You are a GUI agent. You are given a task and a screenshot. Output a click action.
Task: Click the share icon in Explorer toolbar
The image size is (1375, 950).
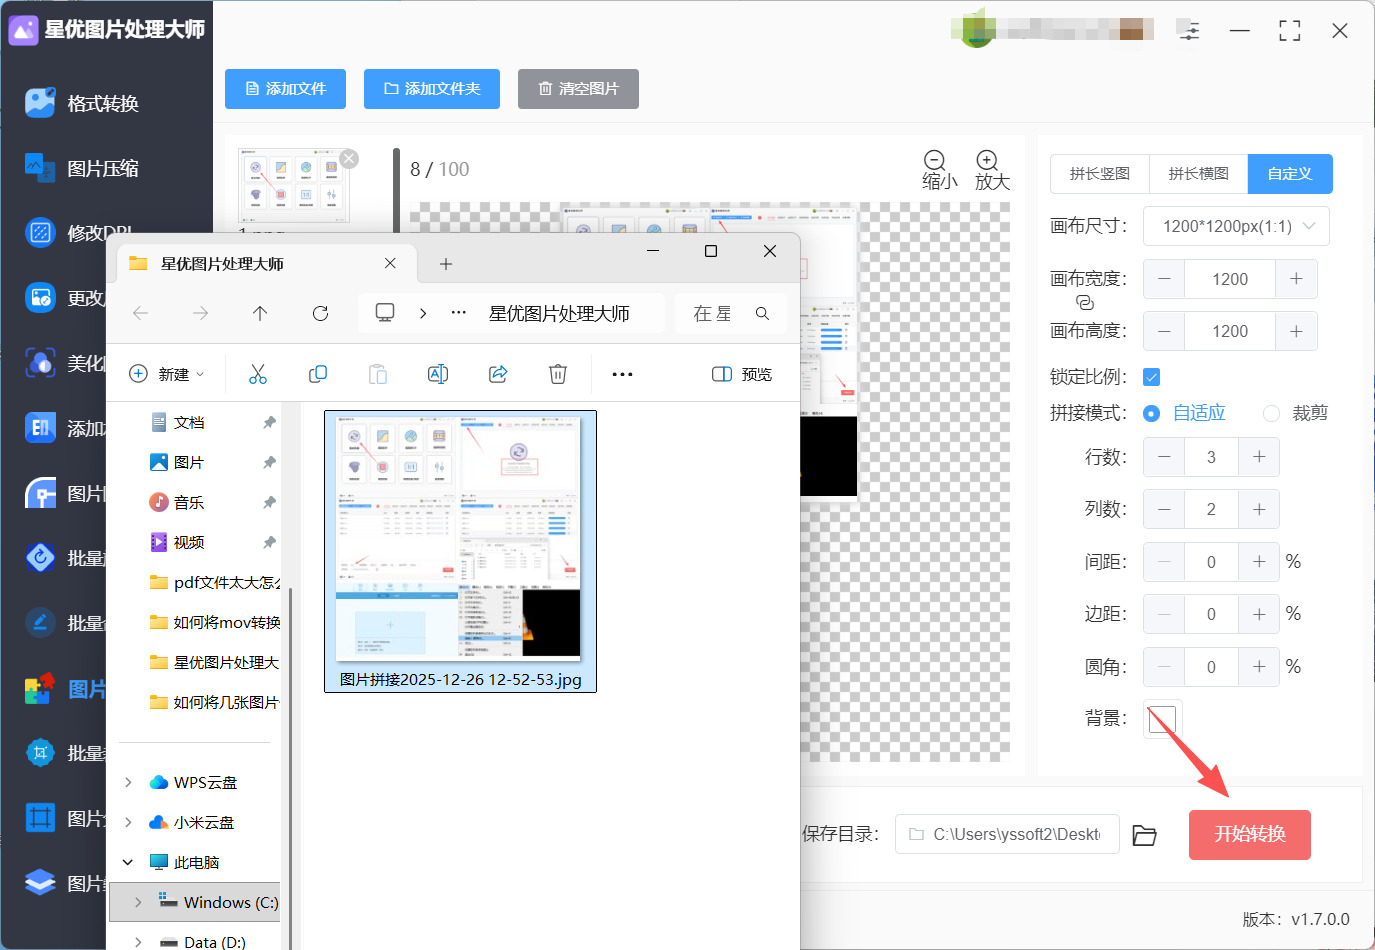tap(498, 374)
